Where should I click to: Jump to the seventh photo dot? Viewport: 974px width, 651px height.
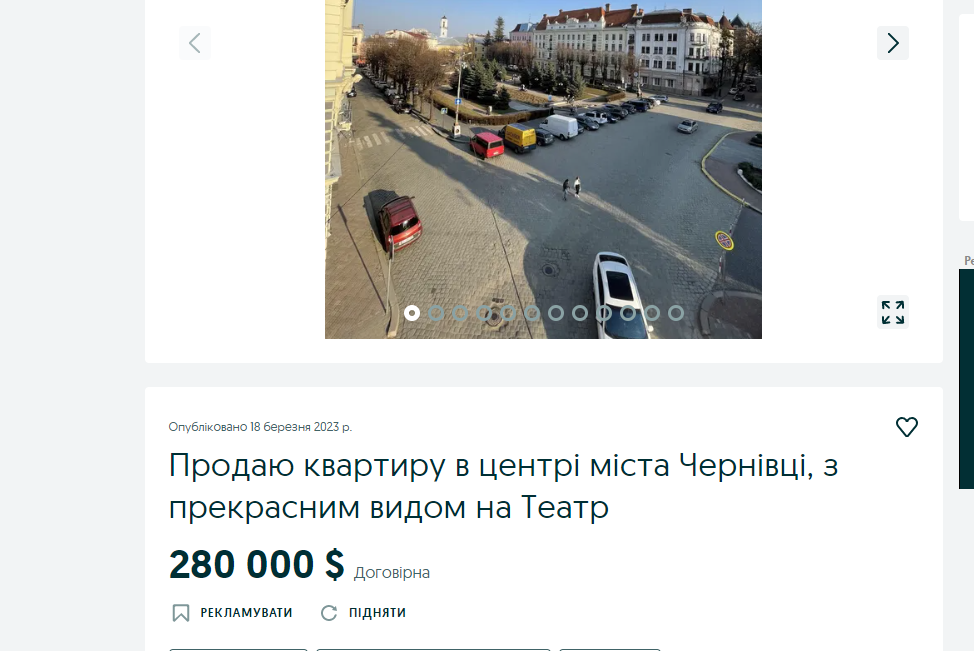(556, 313)
